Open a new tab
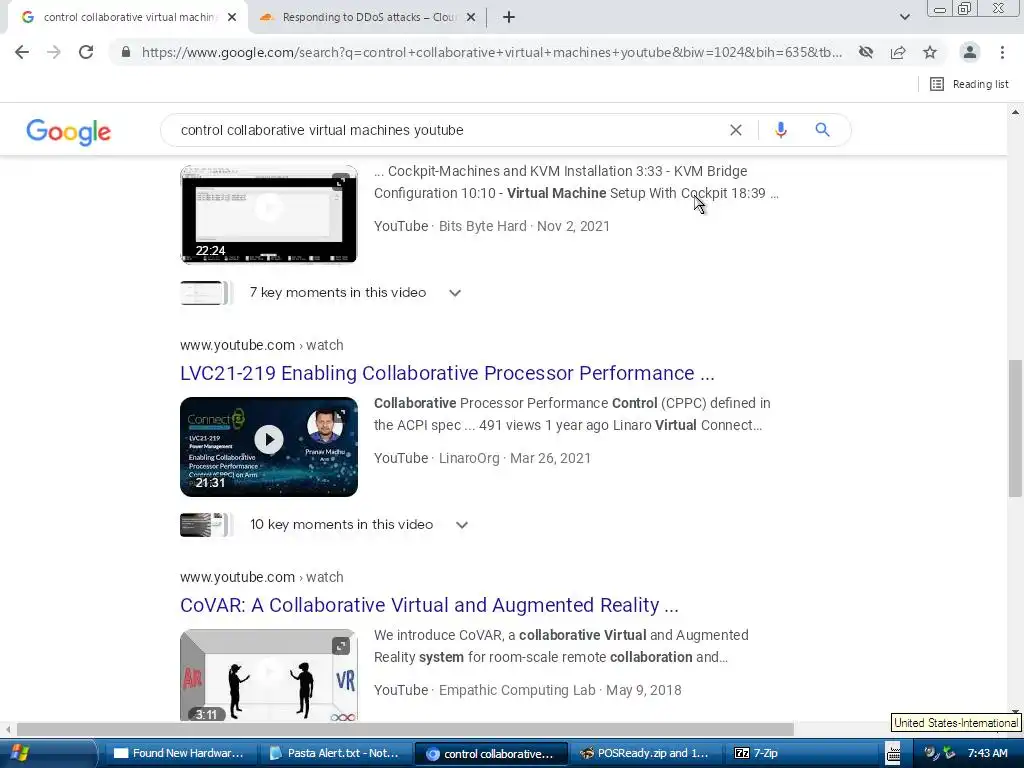Viewport: 1024px width, 768px height. [x=509, y=18]
